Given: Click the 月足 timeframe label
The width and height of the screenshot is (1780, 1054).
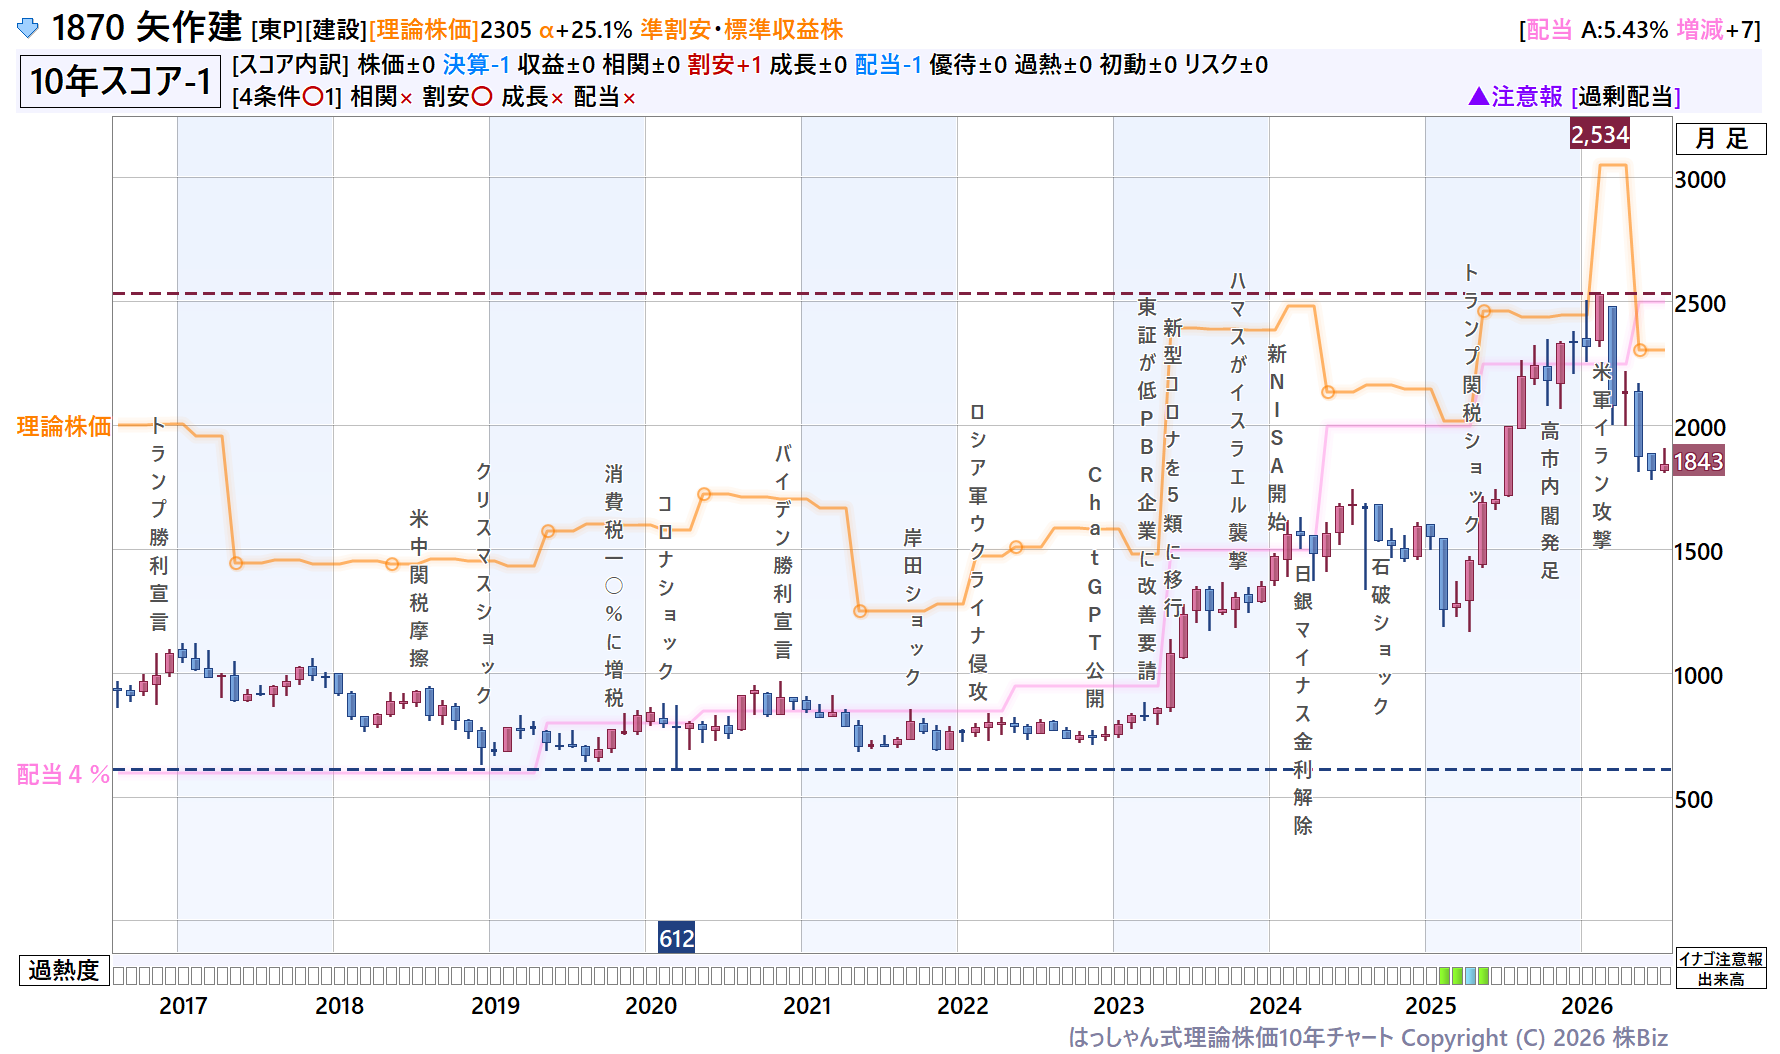Looking at the screenshot, I should (x=1721, y=139).
